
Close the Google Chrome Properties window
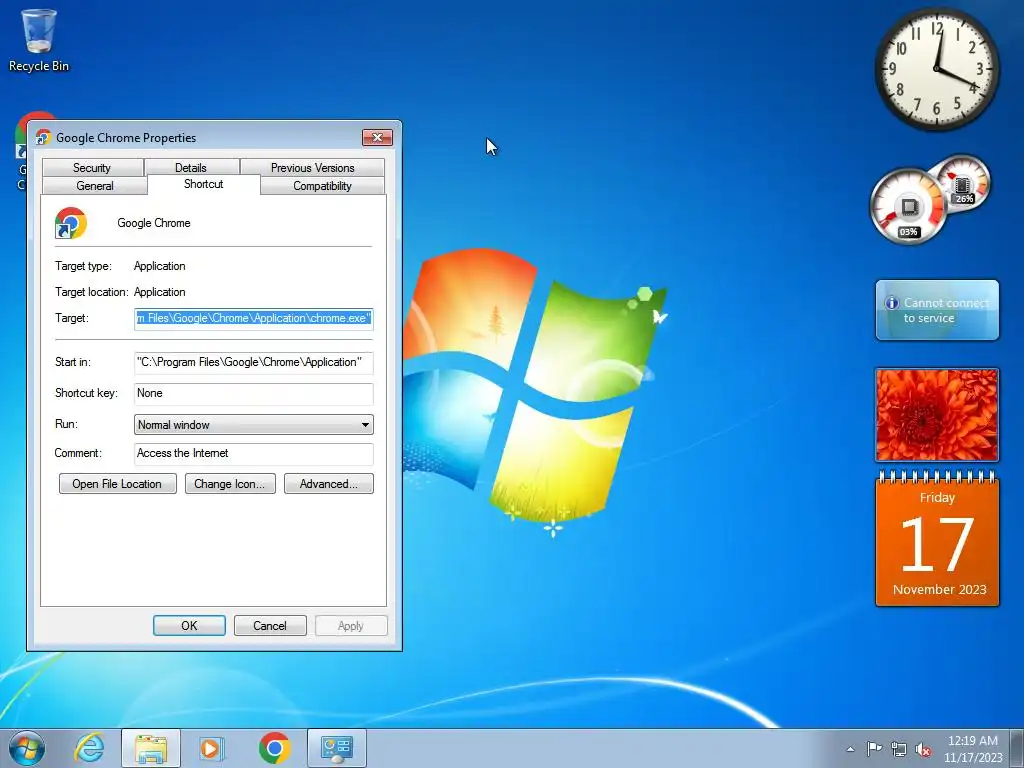pyautogui.click(x=377, y=137)
